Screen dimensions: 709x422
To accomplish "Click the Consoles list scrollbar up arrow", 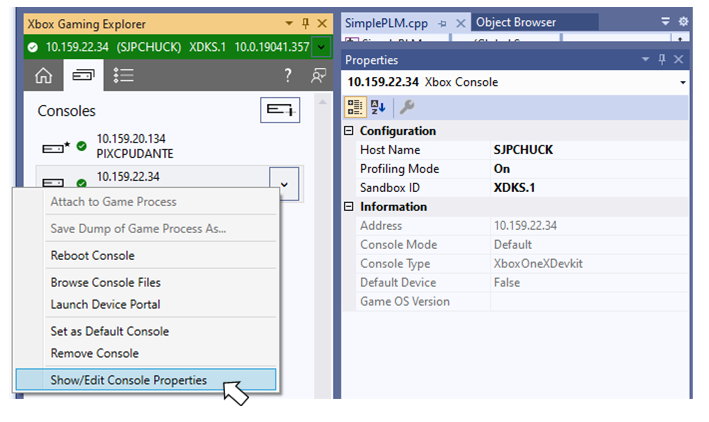I will (322, 102).
